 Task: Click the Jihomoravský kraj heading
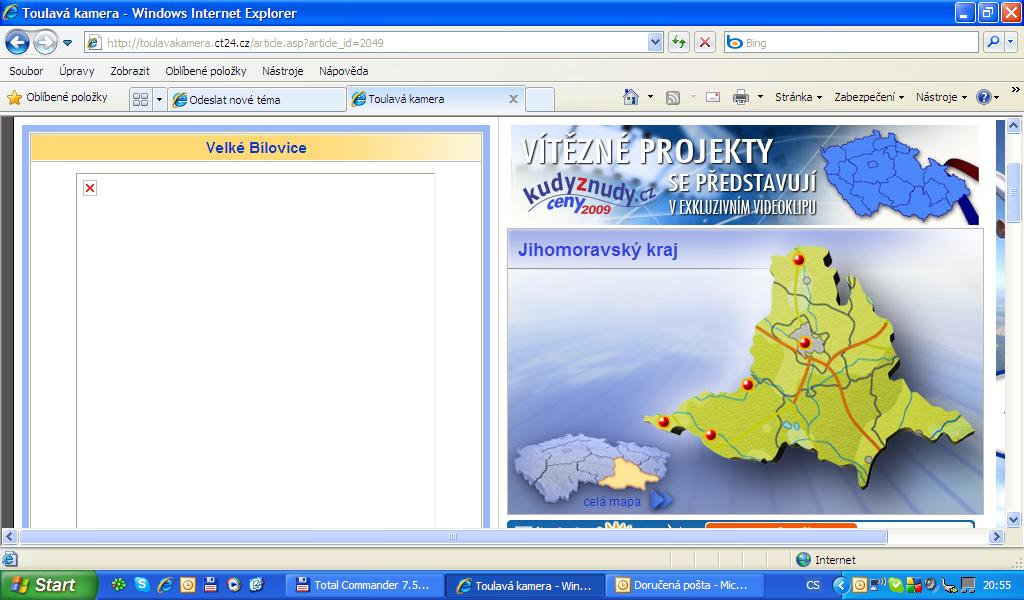click(x=598, y=249)
